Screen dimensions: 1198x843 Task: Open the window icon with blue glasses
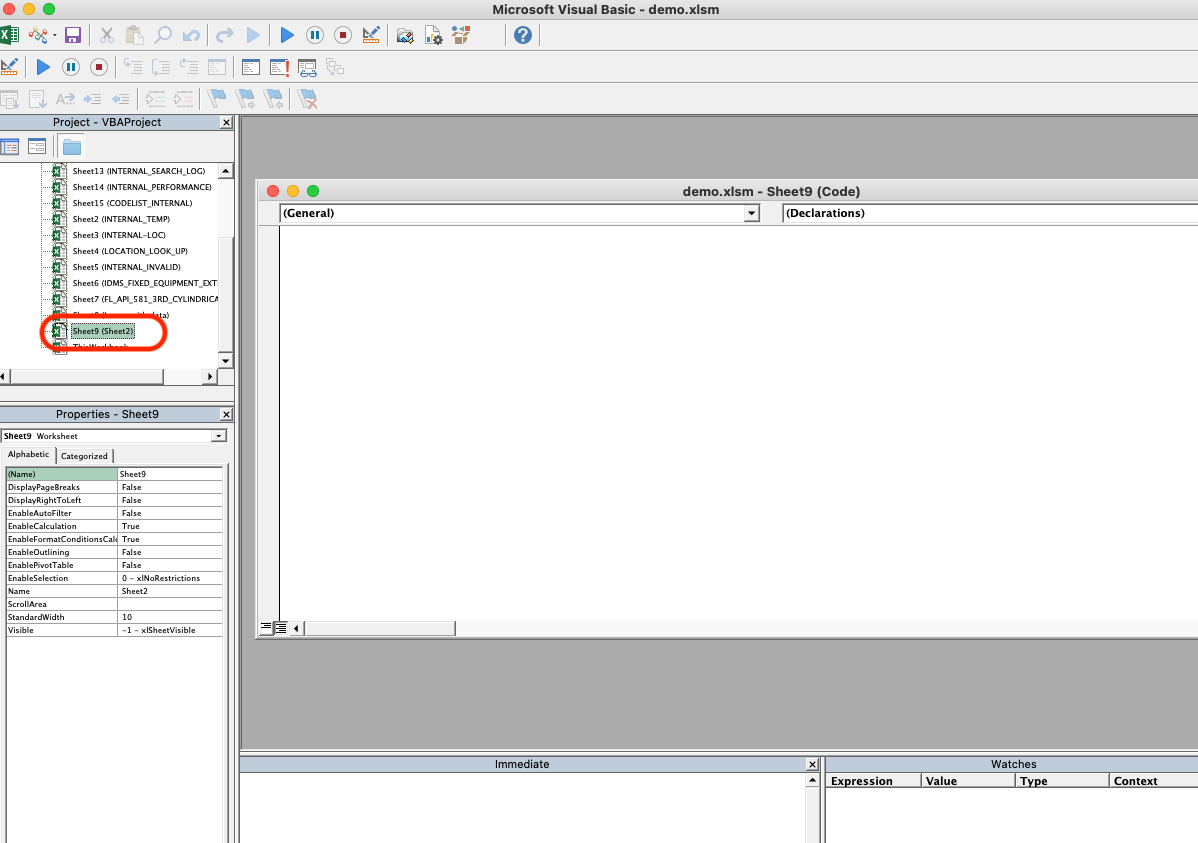click(307, 67)
